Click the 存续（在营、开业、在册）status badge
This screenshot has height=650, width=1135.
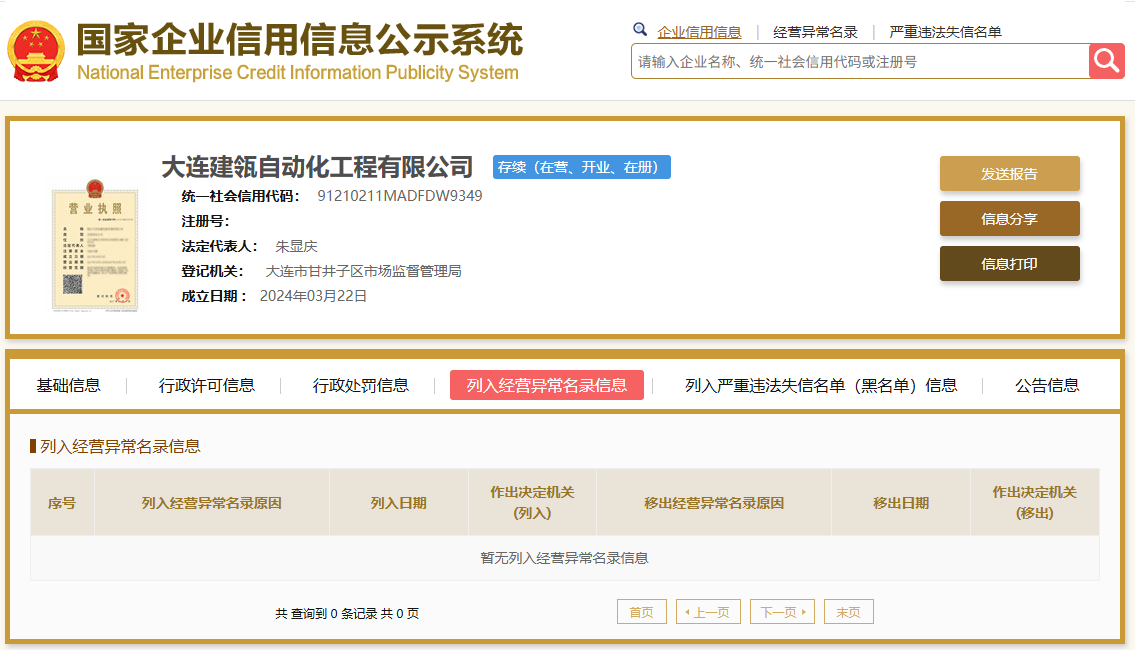(582, 167)
